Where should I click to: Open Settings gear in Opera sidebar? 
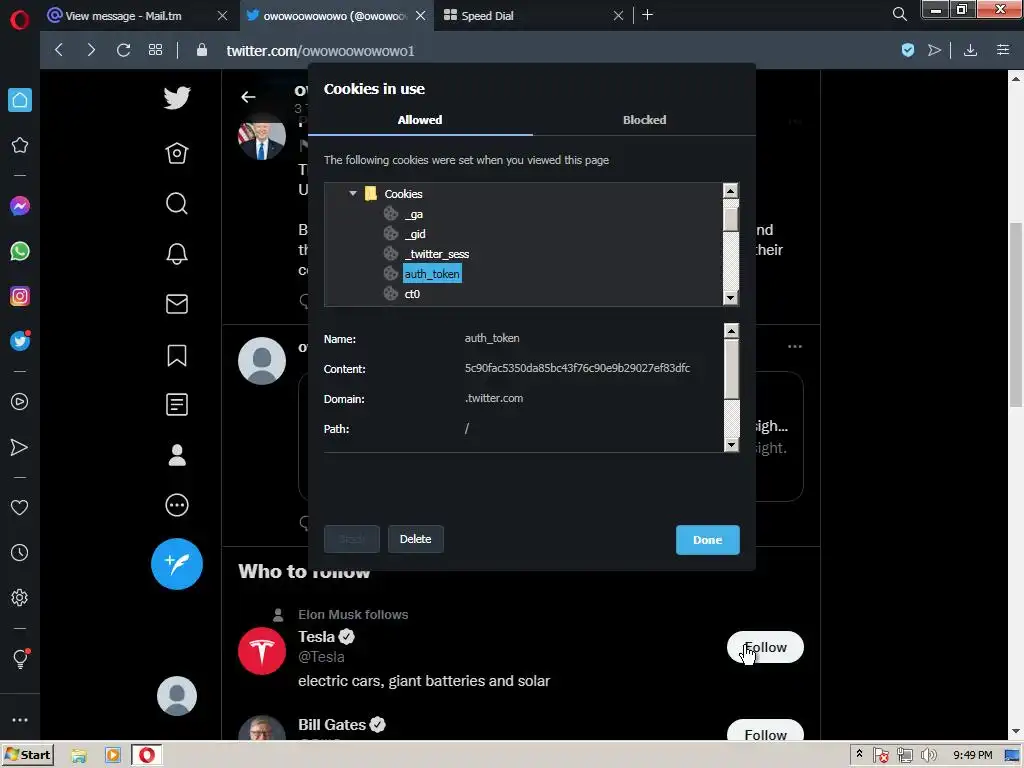20,598
